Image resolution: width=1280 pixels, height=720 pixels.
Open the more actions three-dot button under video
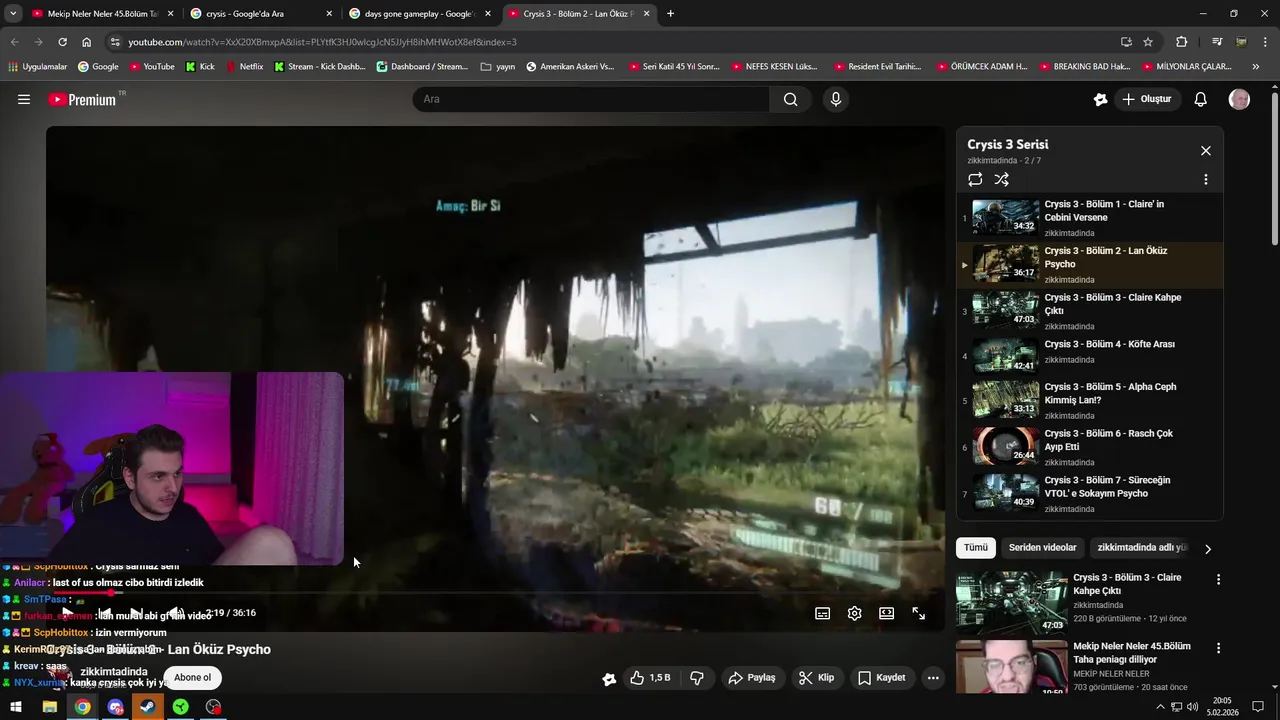932,678
